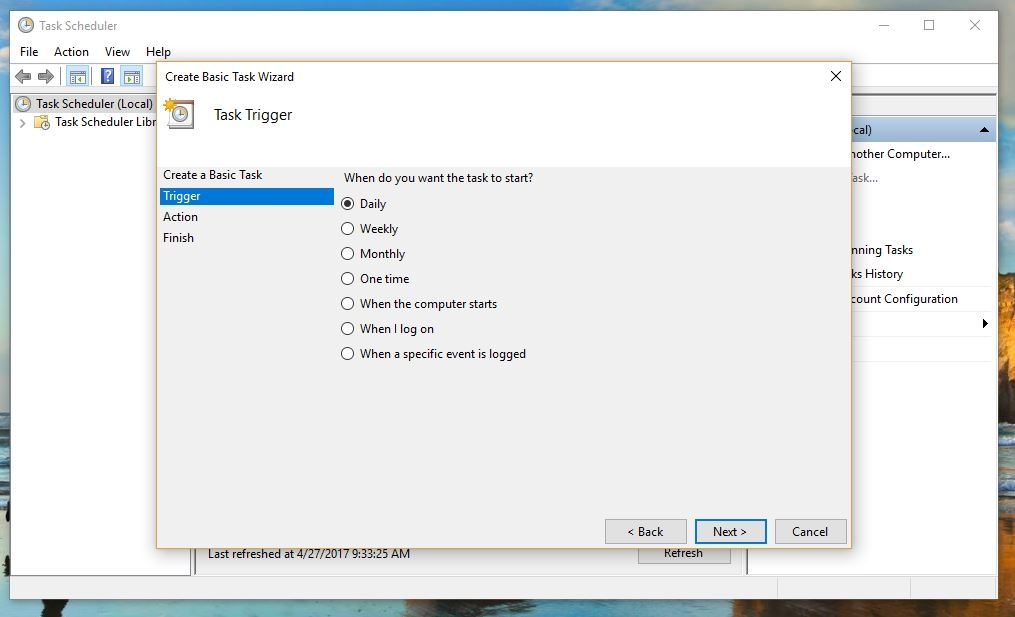Viewport: 1015px width, 617px height.
Task: Click the Back arrow toolbar icon
Action: click(23, 77)
